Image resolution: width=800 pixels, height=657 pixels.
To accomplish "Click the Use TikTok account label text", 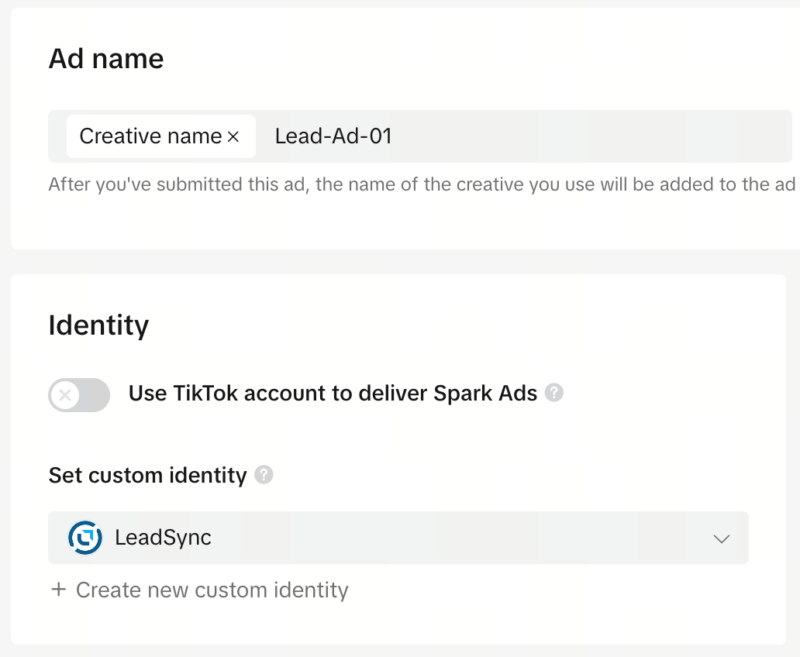I will 333,393.
